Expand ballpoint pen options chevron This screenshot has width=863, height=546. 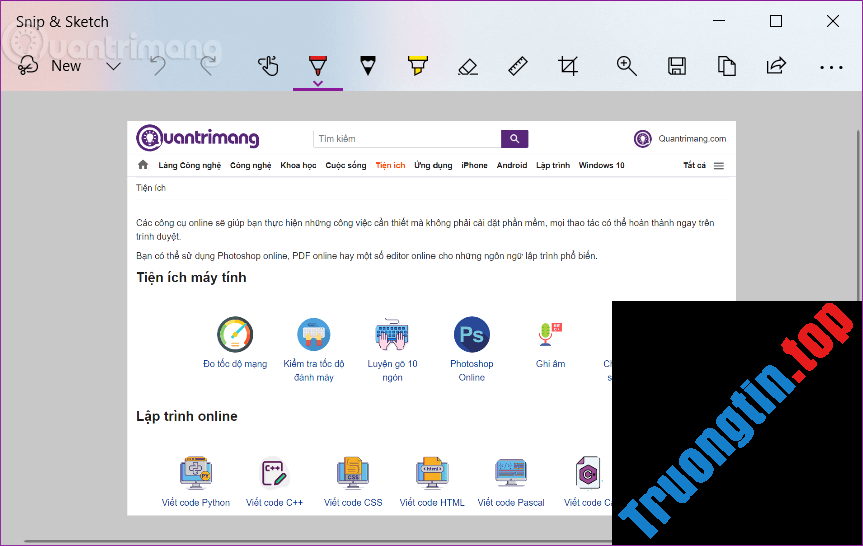pyautogui.click(x=318, y=84)
